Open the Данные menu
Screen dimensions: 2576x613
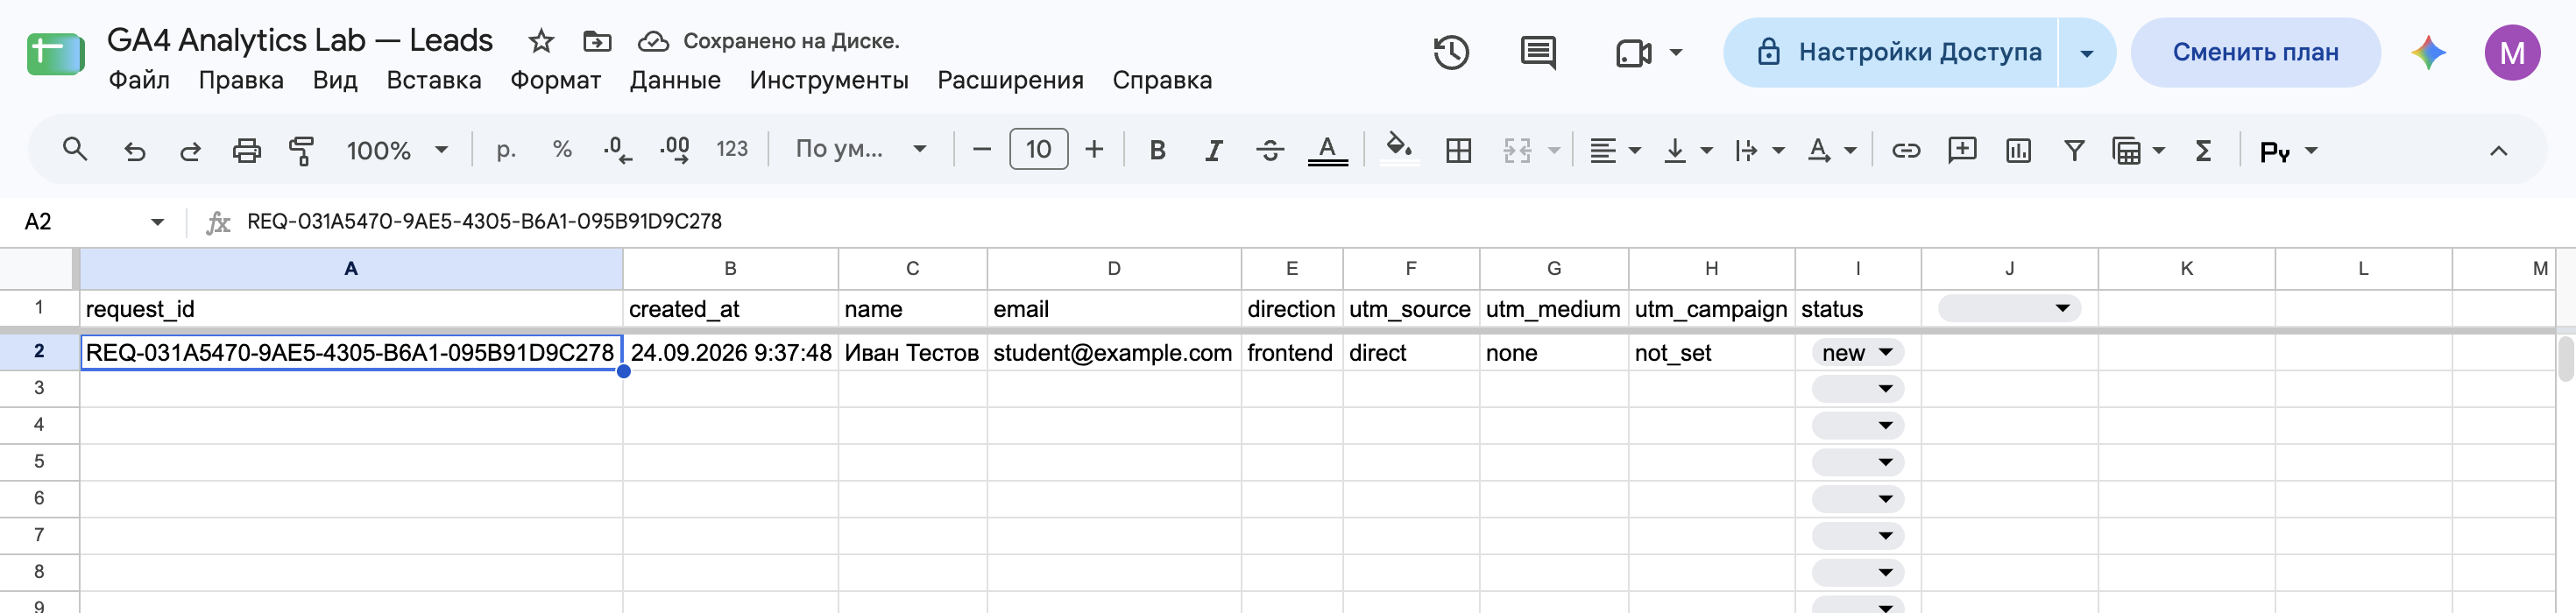point(675,80)
